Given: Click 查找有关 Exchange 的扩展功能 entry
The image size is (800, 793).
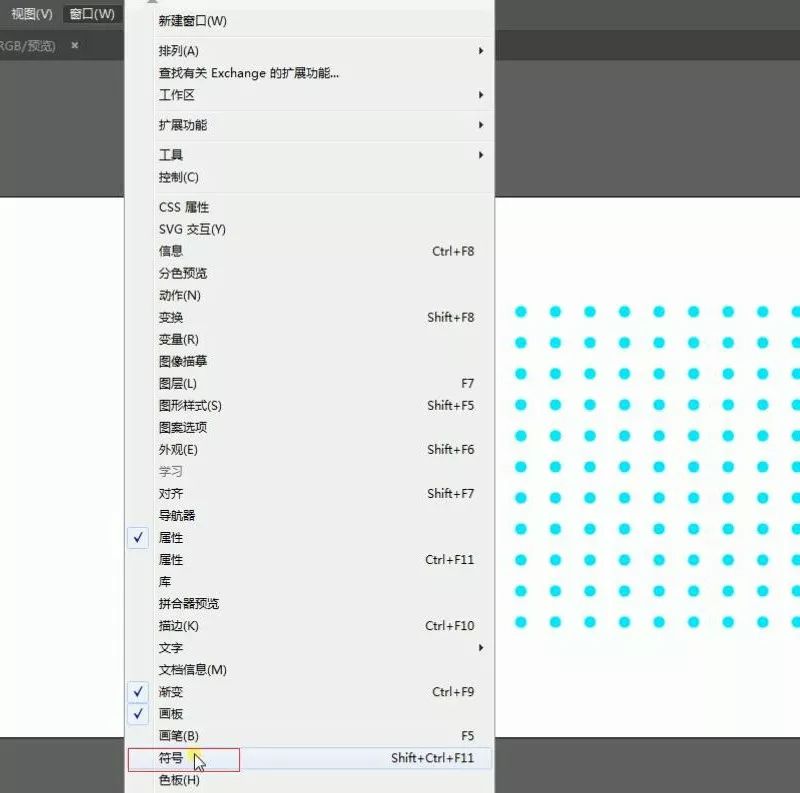Looking at the screenshot, I should coord(249,73).
